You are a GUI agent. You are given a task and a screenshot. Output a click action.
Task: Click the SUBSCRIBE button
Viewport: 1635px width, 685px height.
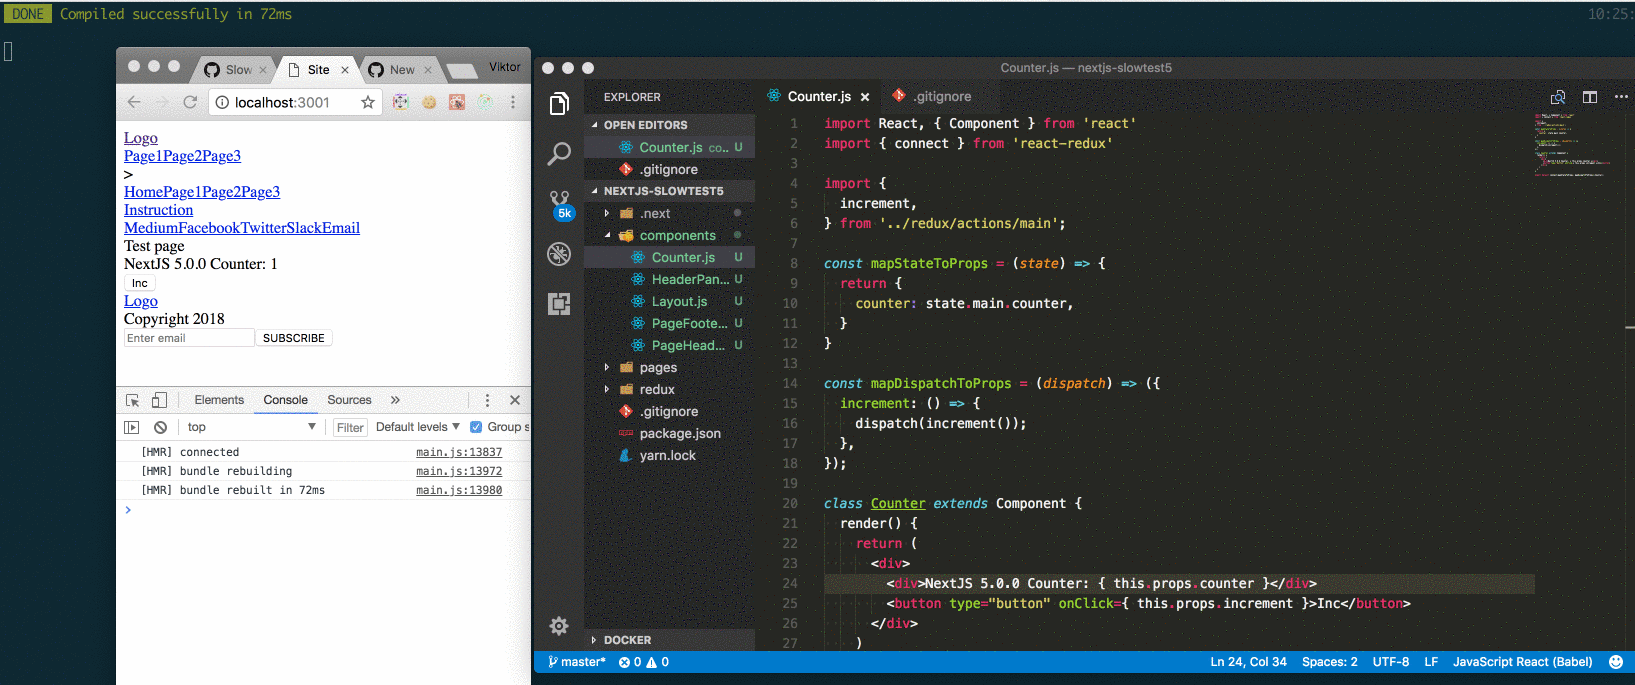coord(294,338)
